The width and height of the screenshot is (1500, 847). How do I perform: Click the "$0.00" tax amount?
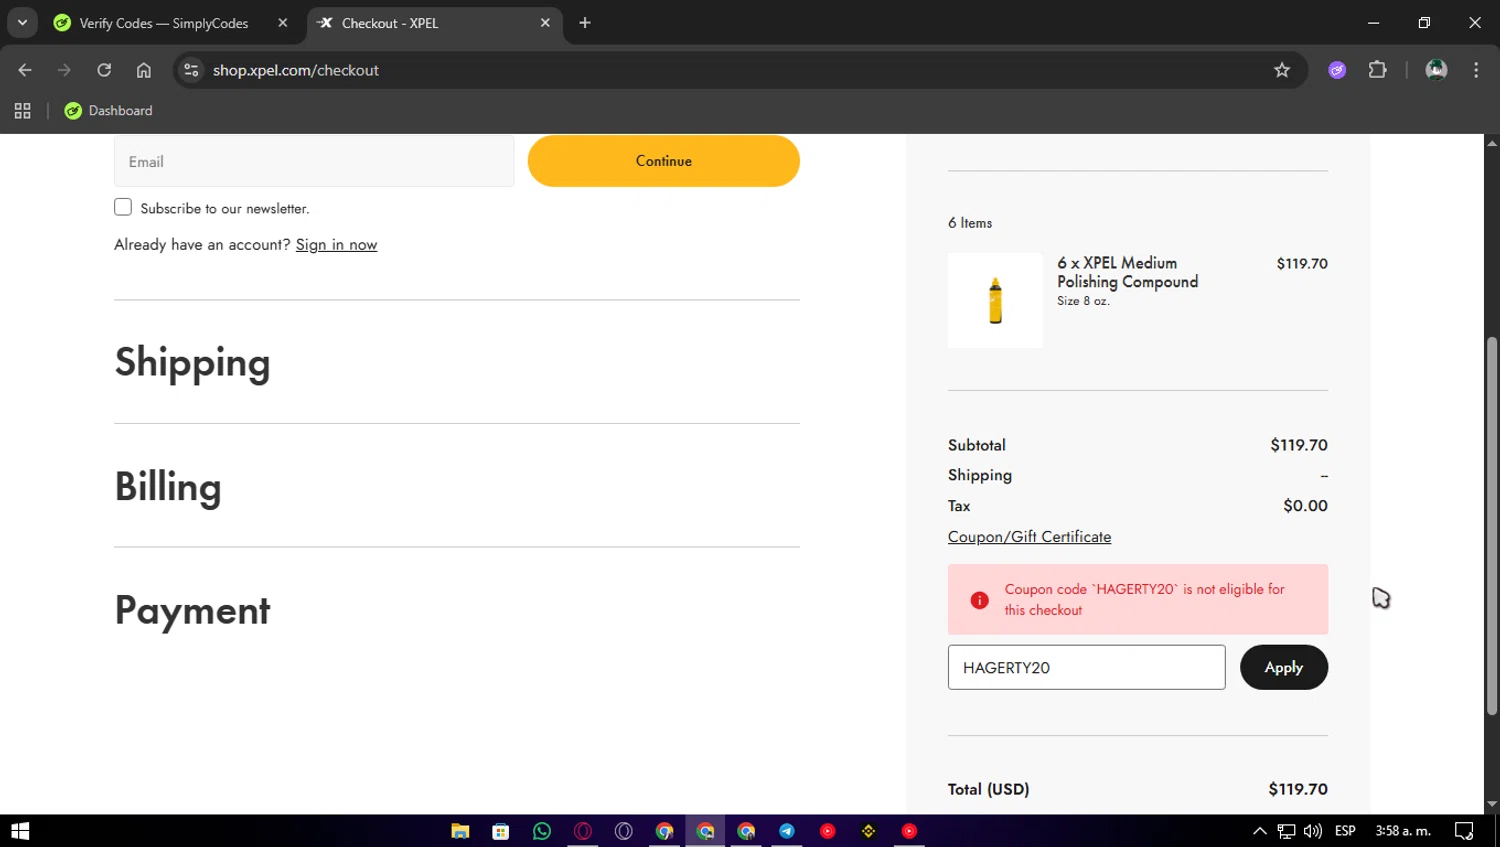point(1306,506)
